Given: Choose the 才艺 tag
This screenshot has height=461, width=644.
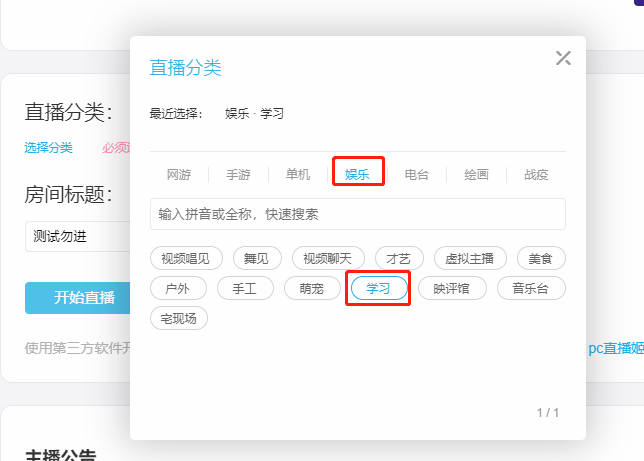Looking at the screenshot, I should click(x=398, y=258).
